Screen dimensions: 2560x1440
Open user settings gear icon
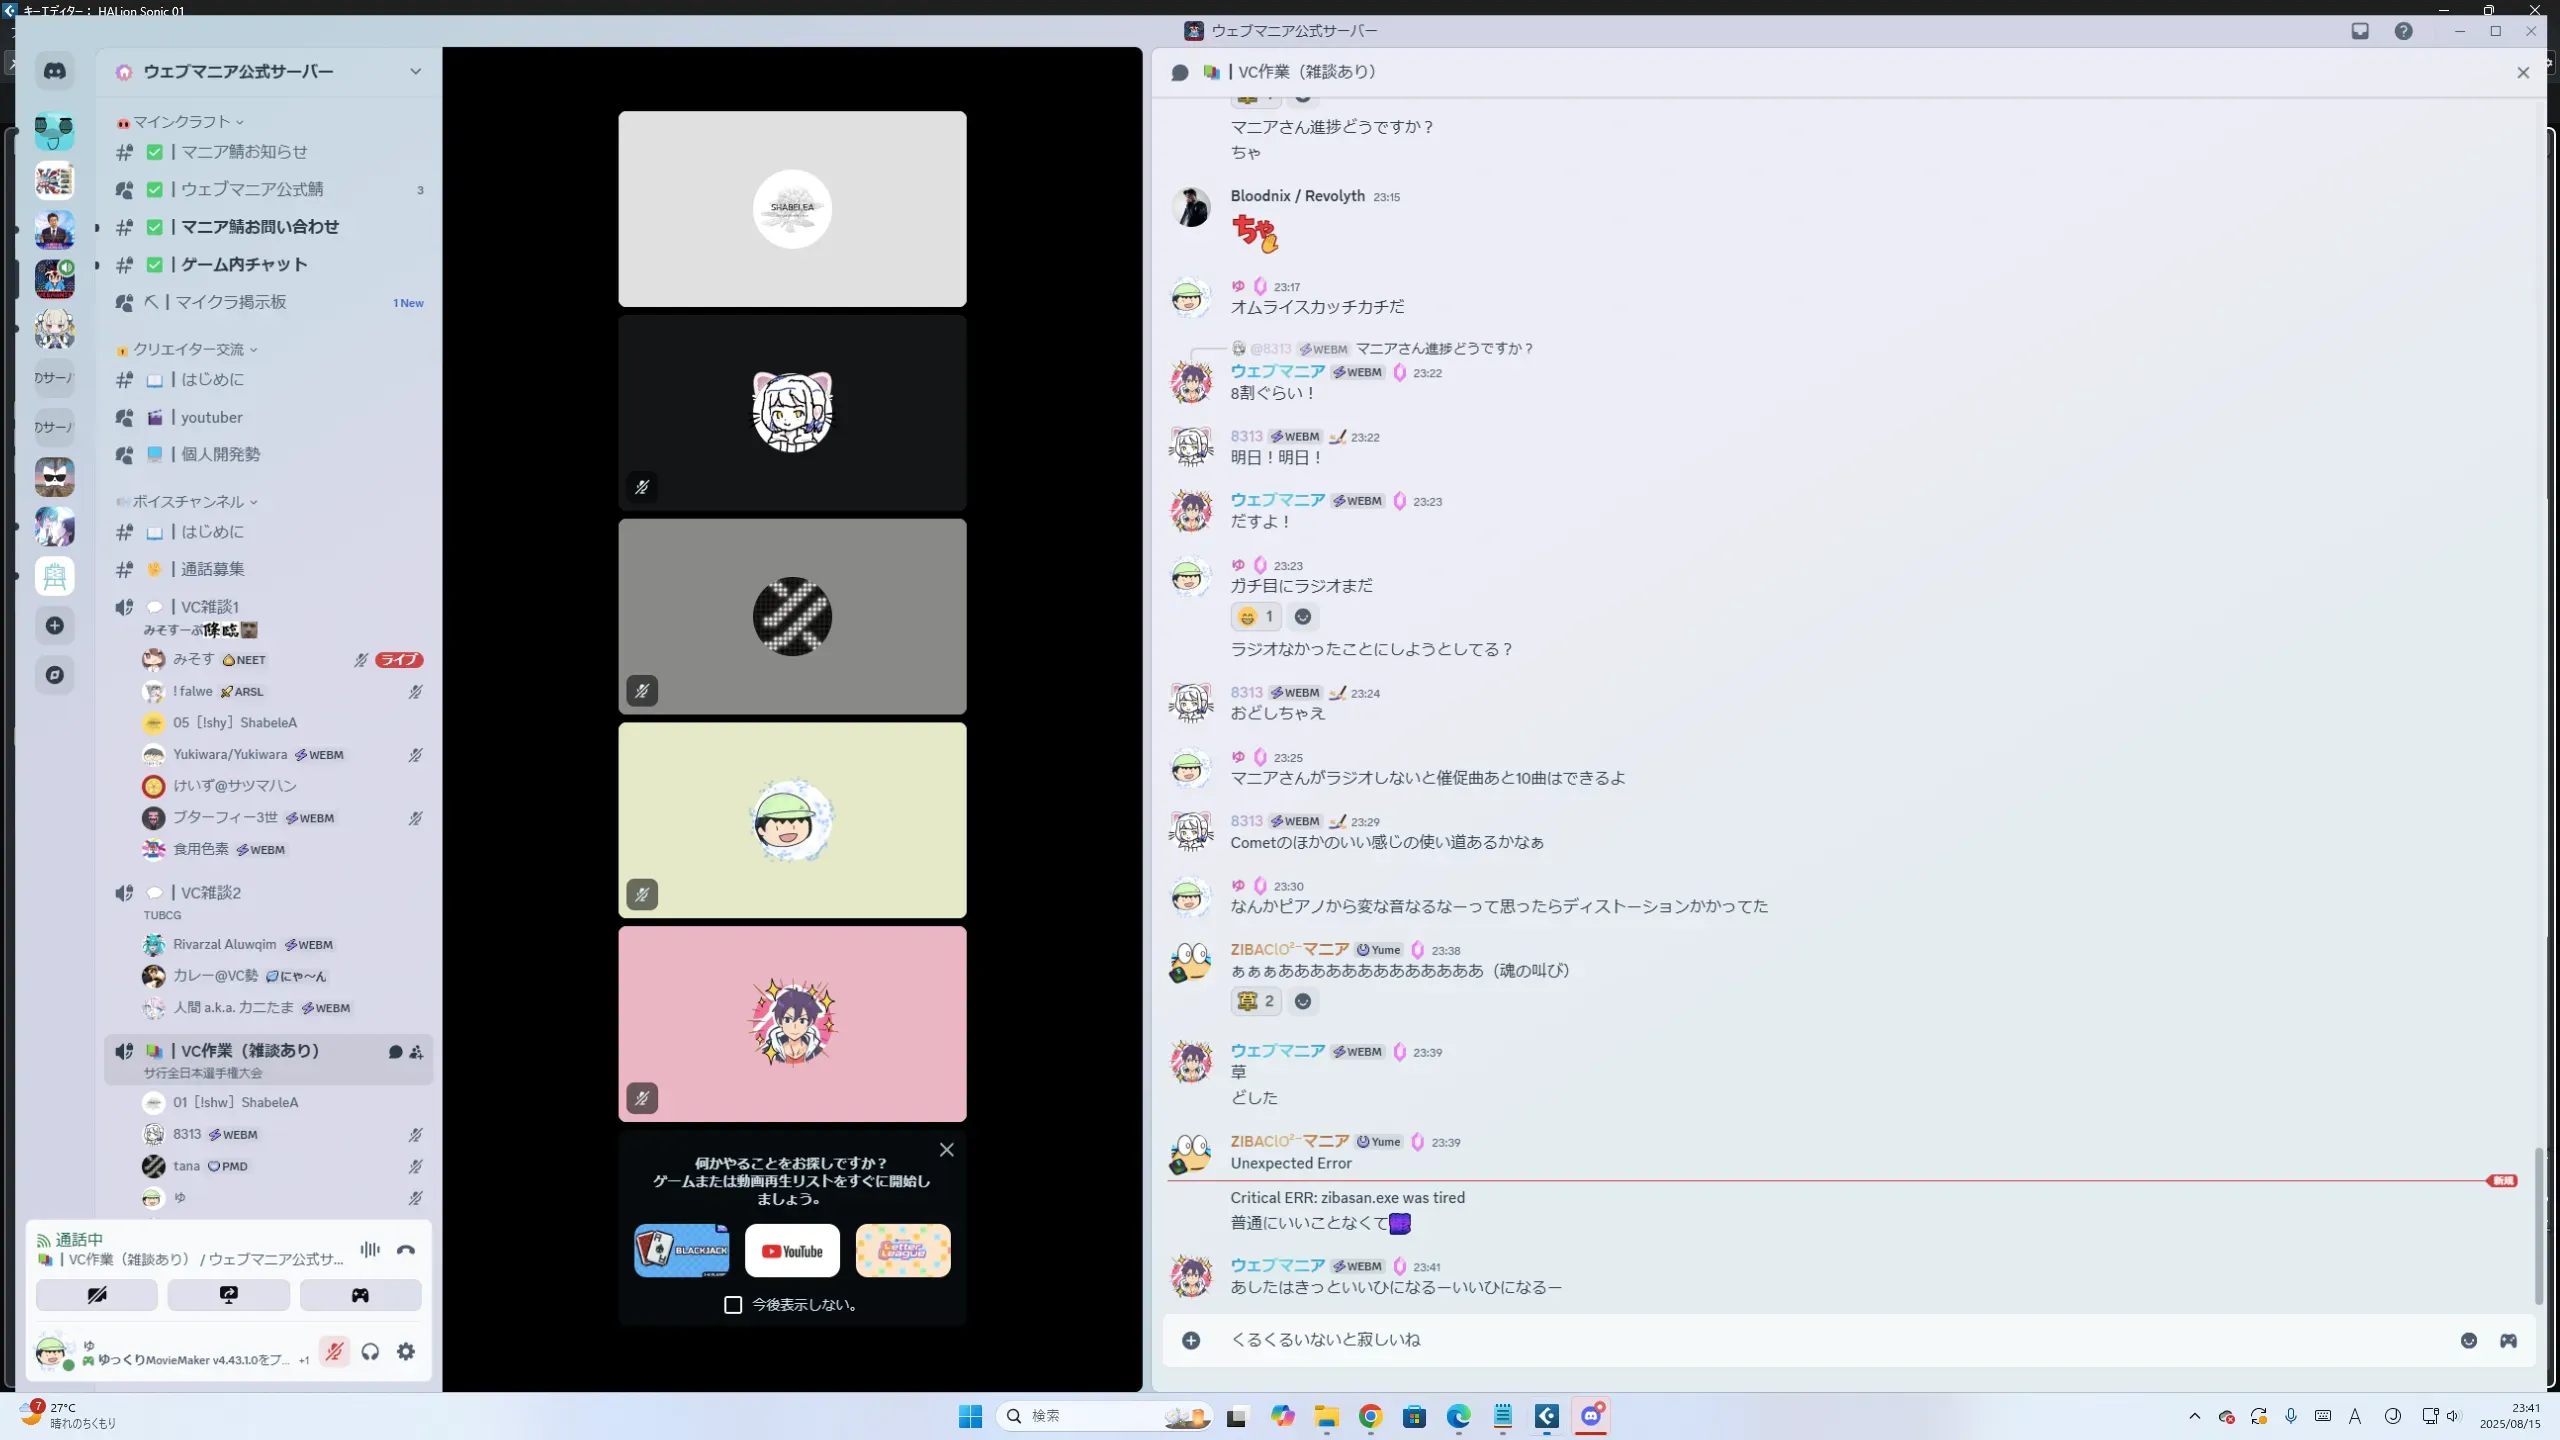406,1352
